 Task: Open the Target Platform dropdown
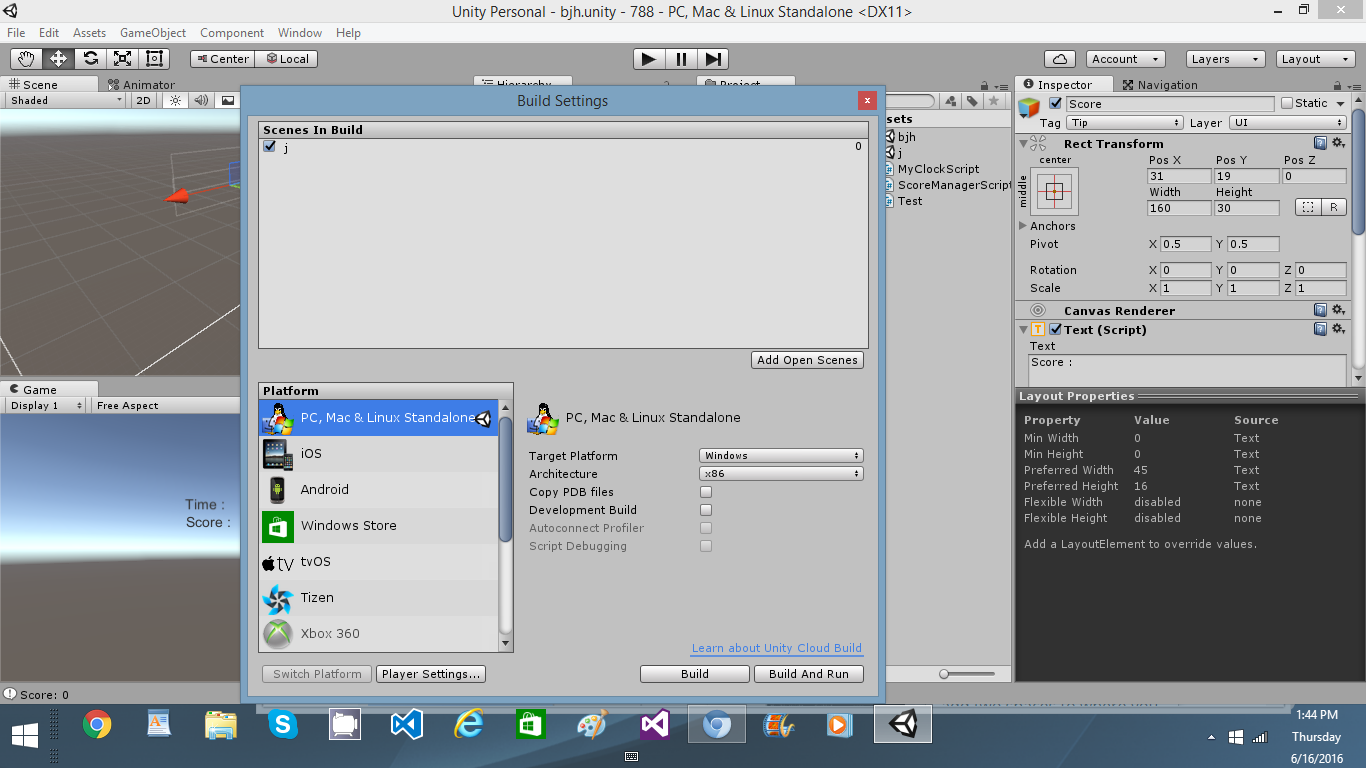click(780, 456)
